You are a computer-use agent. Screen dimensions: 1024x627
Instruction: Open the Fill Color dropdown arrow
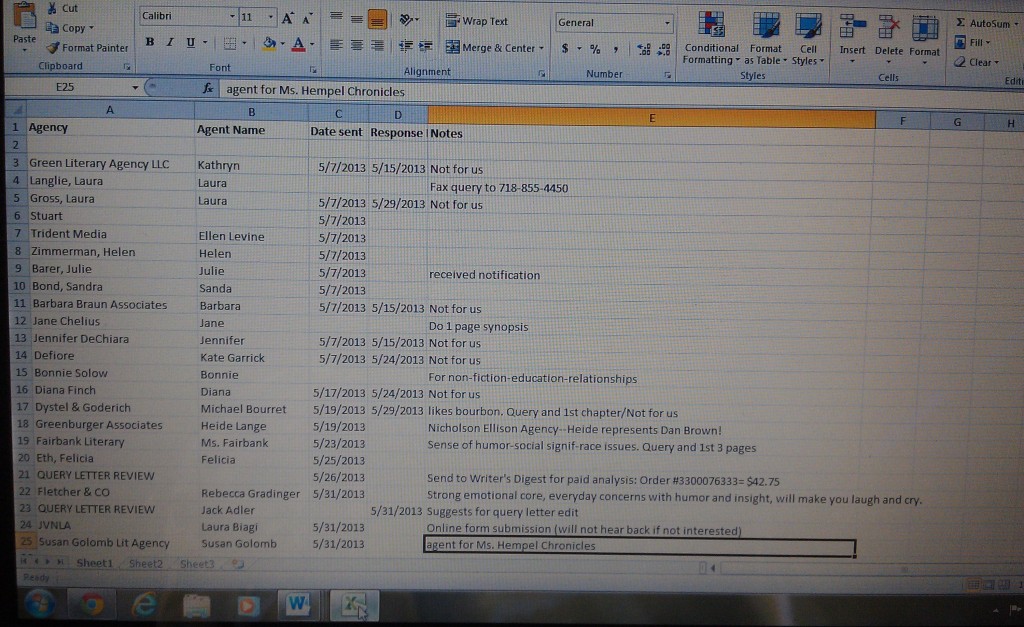coord(282,44)
